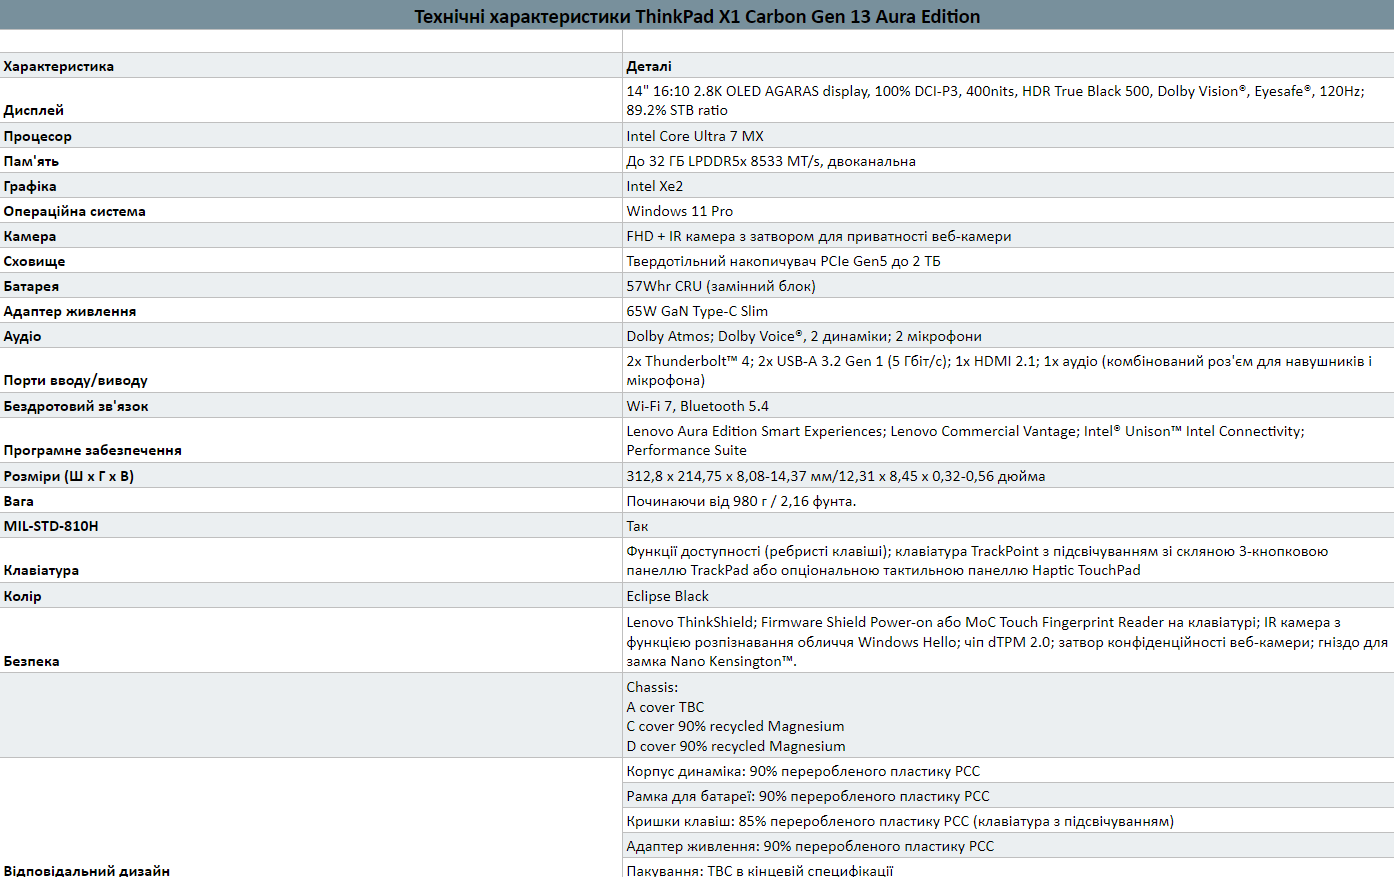Select the 'Сховище' label cell
Viewport: 1394px width, 877px height.
311,261
